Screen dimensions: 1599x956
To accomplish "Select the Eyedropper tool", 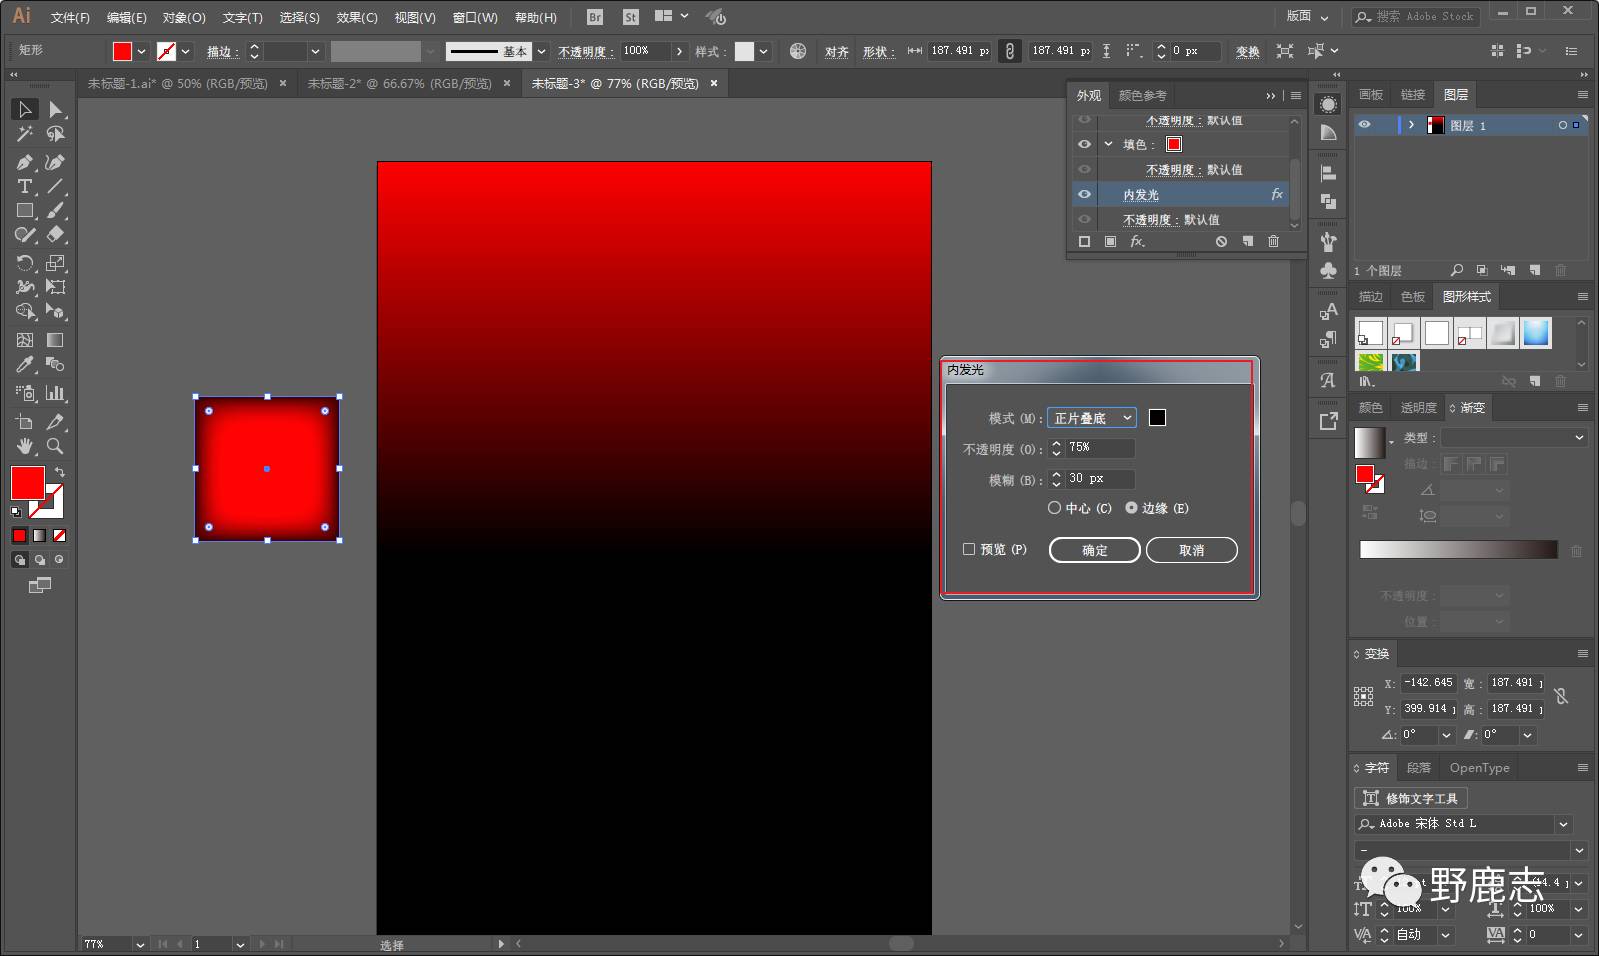I will click(25, 365).
